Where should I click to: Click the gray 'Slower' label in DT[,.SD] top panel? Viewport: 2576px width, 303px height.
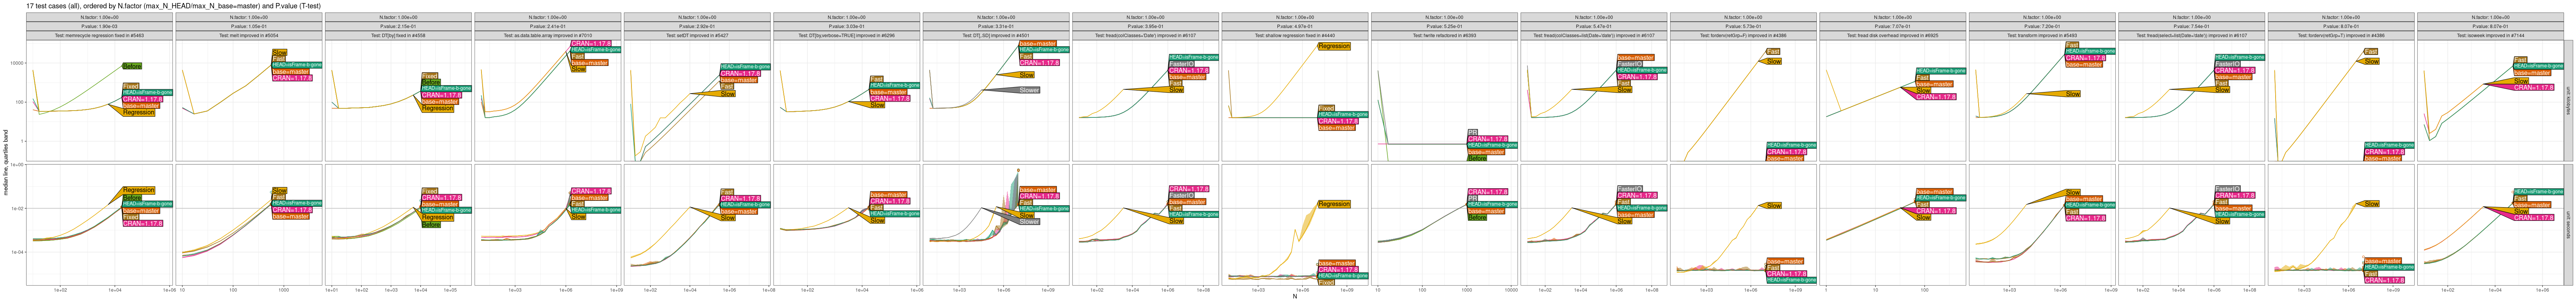pos(1028,90)
